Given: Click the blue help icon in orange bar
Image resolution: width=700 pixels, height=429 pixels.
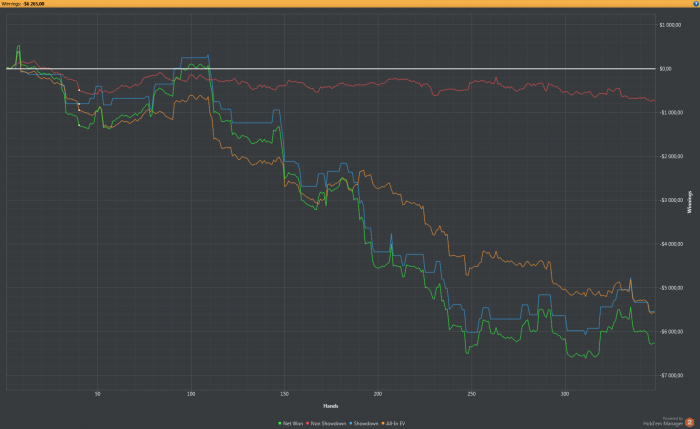Looking at the screenshot, I should [x=696, y=4].
